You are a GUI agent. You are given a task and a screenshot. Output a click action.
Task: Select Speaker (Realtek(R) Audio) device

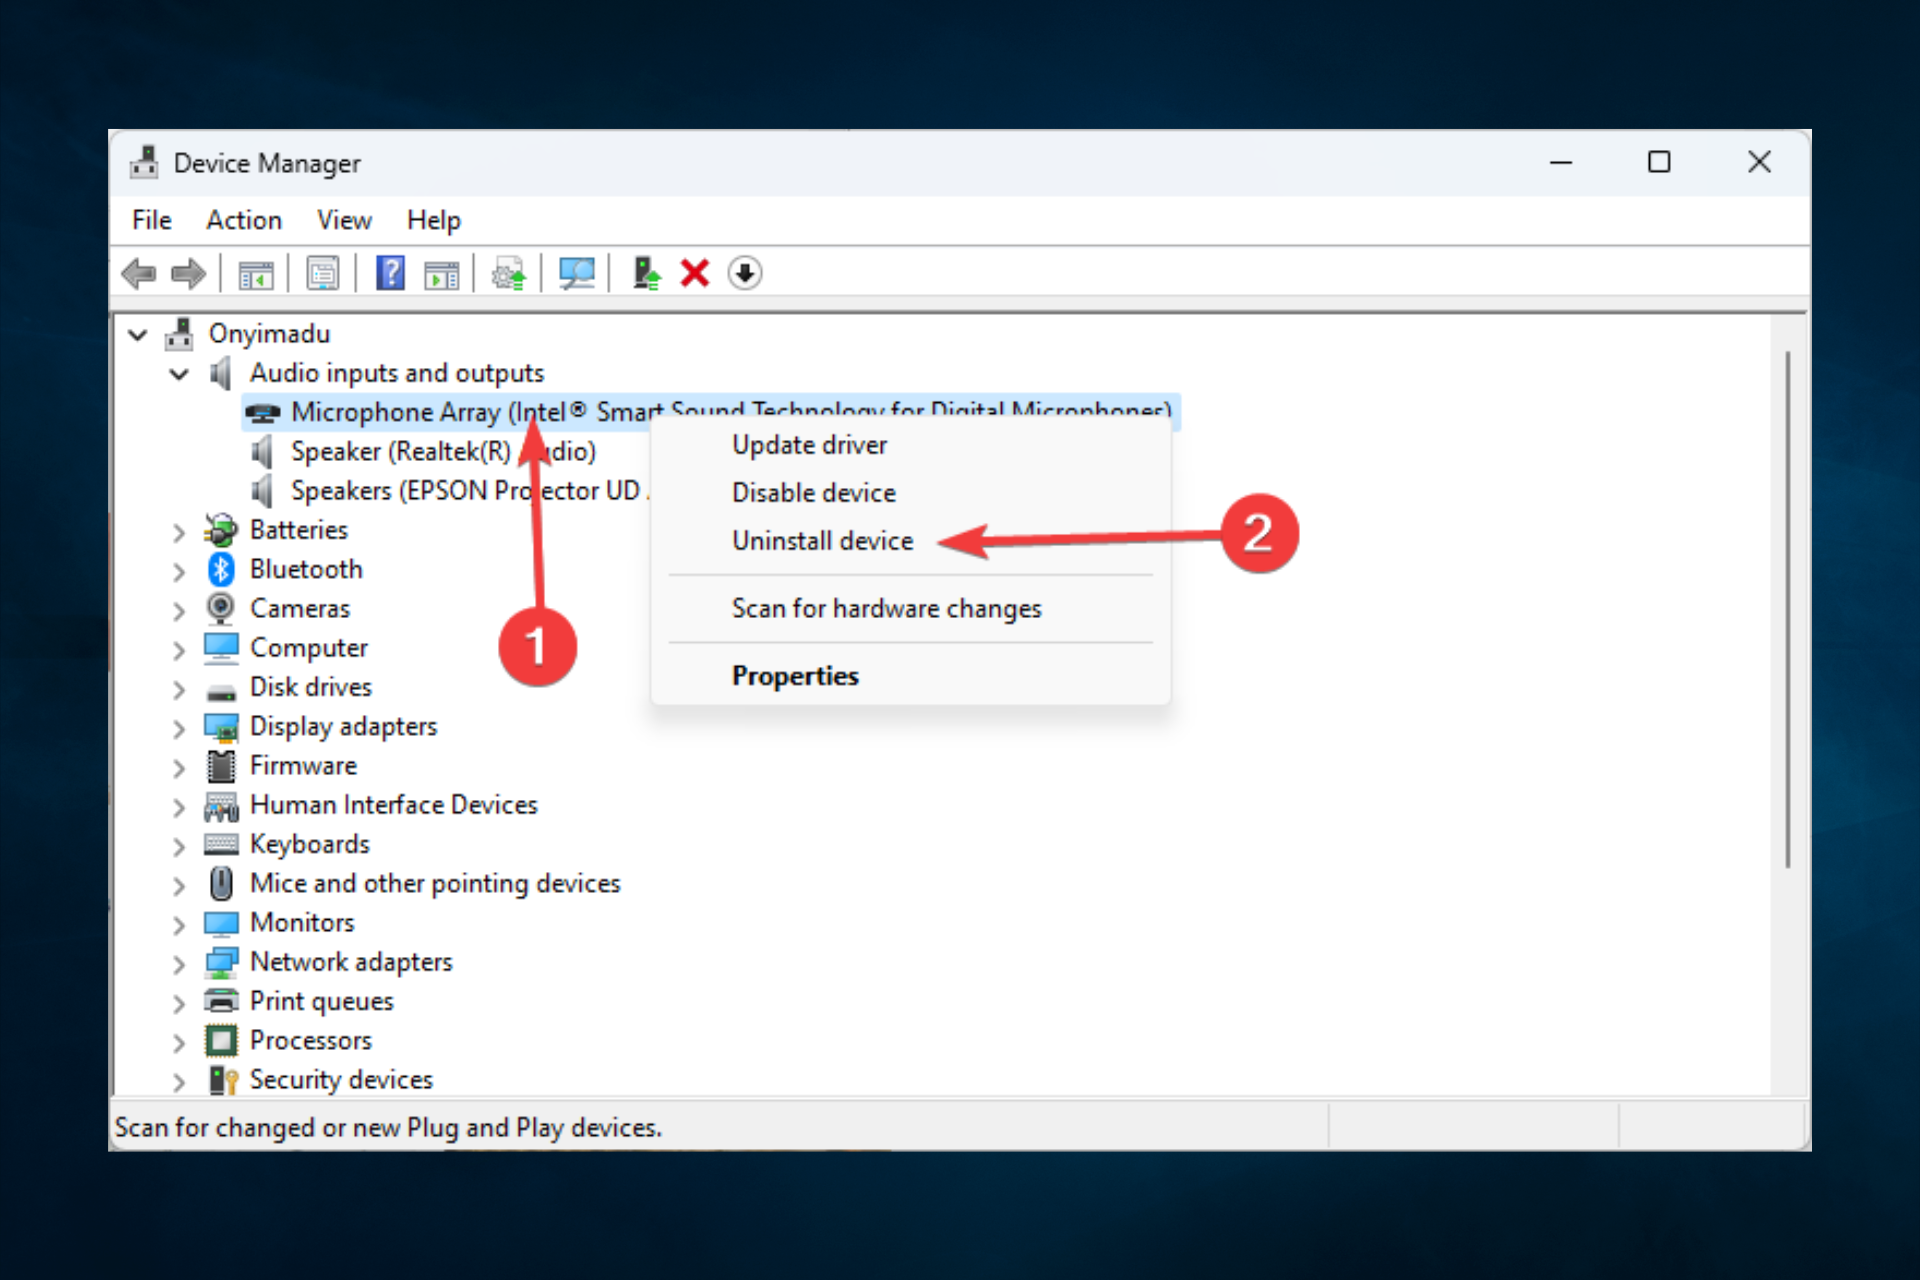(400, 452)
